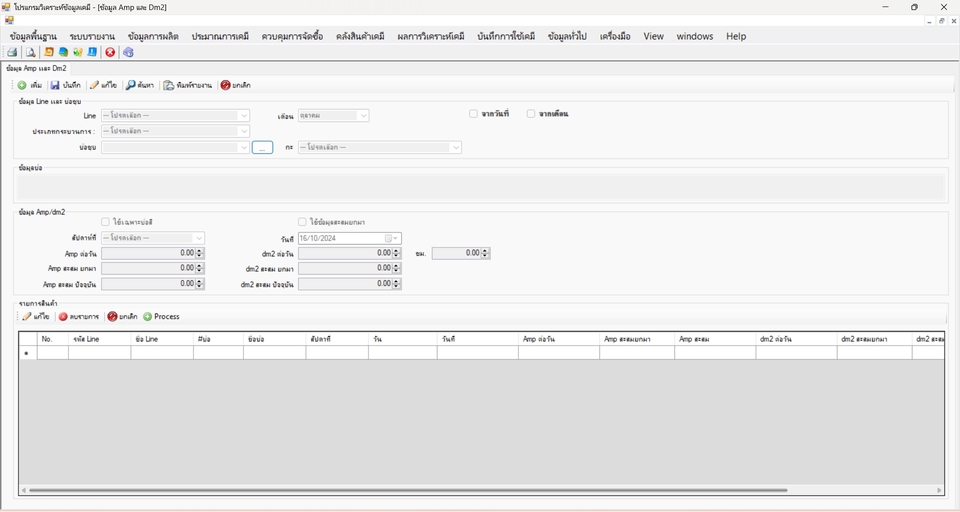Click the No. column header

(53, 339)
